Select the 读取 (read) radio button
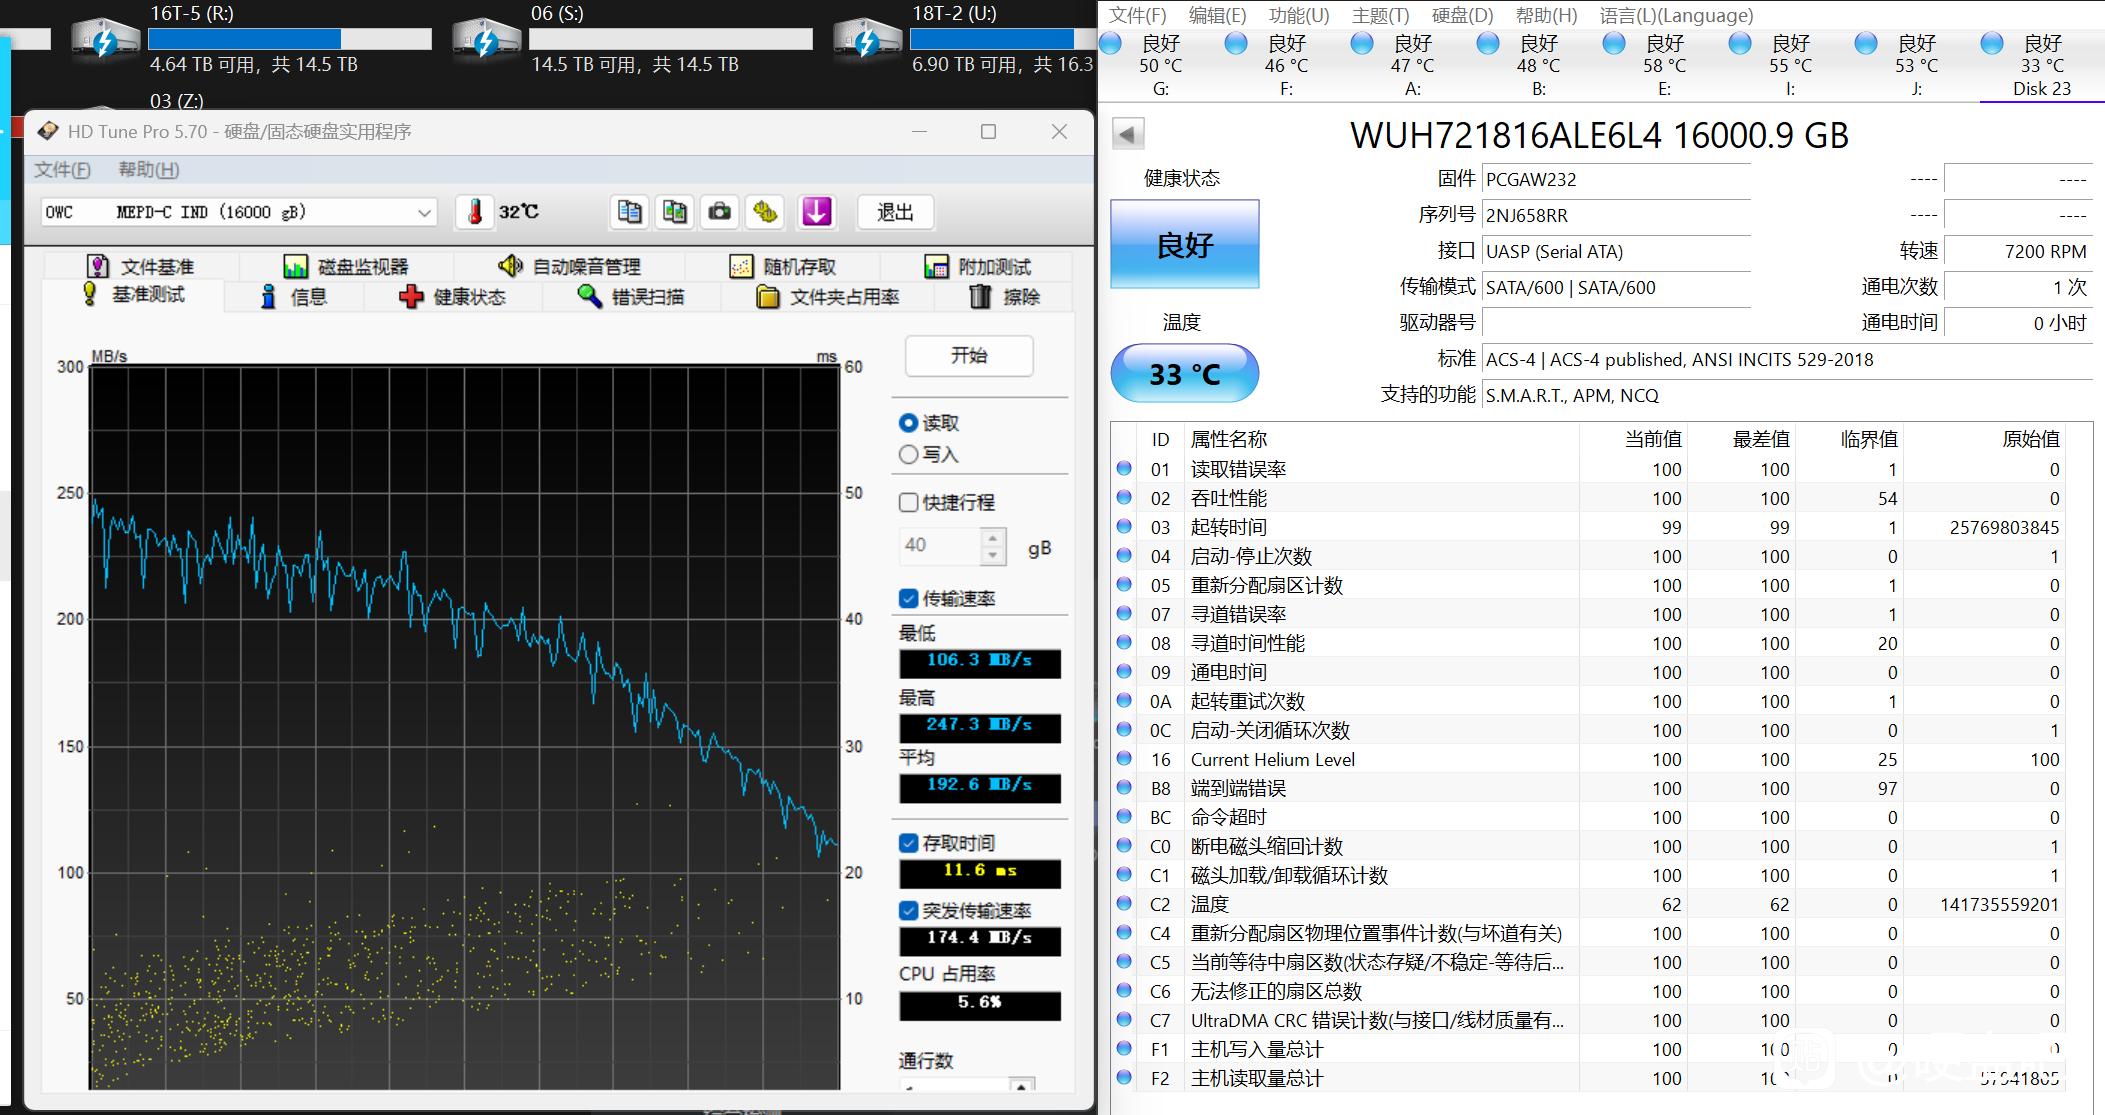 coord(908,423)
